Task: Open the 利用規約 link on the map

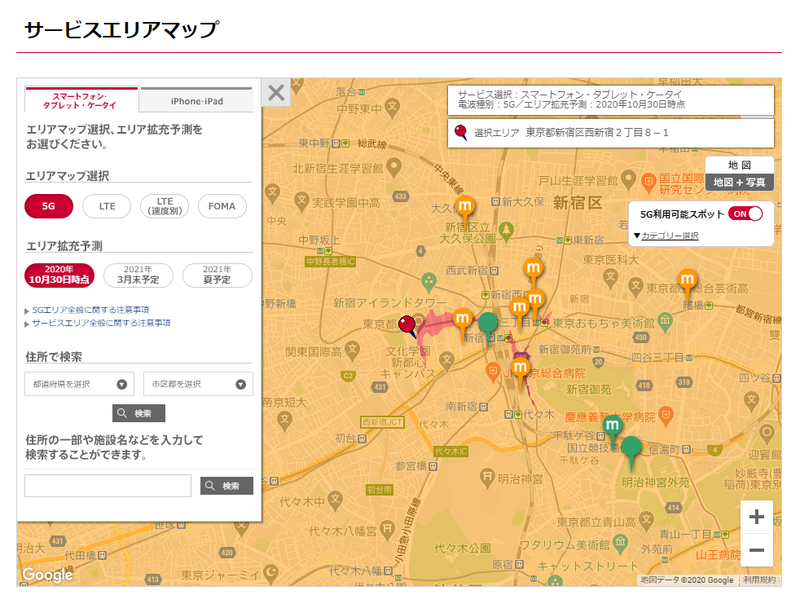Action: (759, 580)
